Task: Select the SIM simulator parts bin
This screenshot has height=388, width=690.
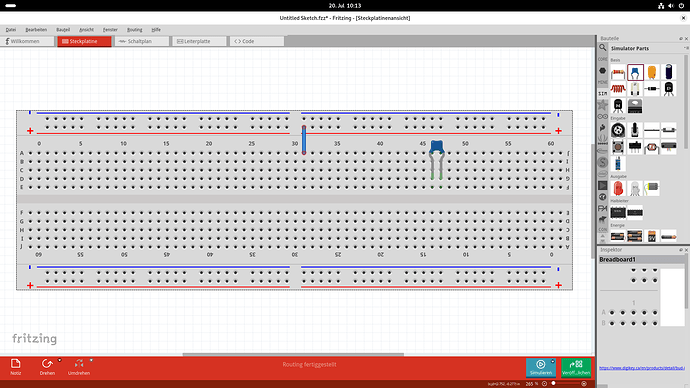Action: (602, 93)
